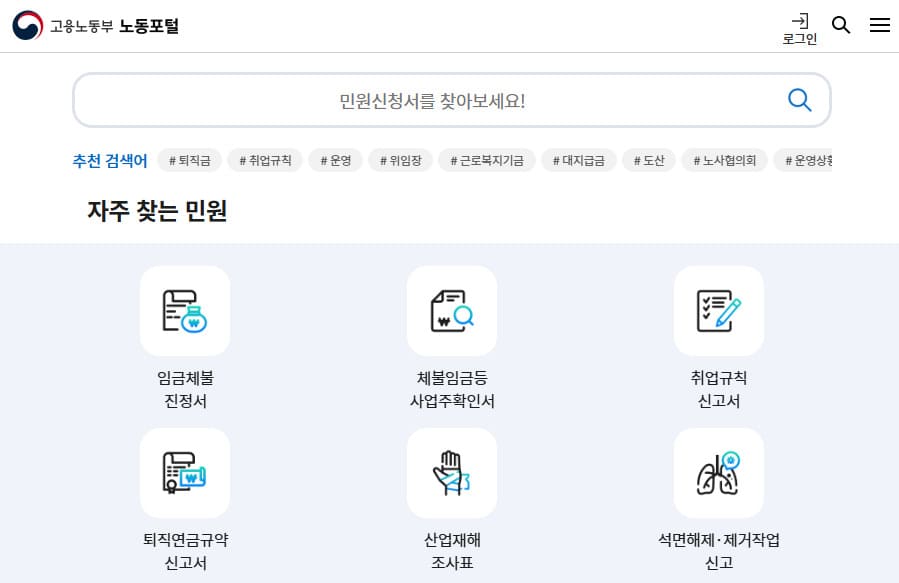The image size is (899, 583).
Task: Click the 고용노동부 노동포털 logo
Action: [x=95, y=25]
